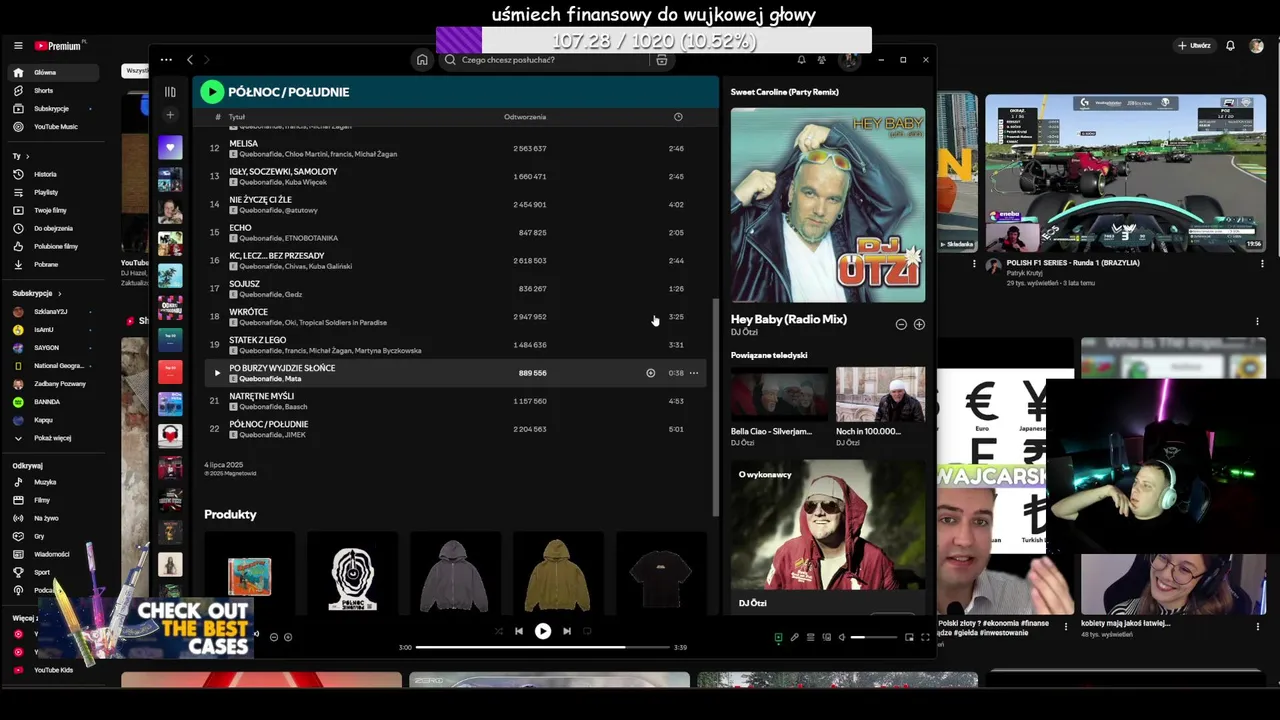Open the Spotify profile avatar menu

pos(849,60)
